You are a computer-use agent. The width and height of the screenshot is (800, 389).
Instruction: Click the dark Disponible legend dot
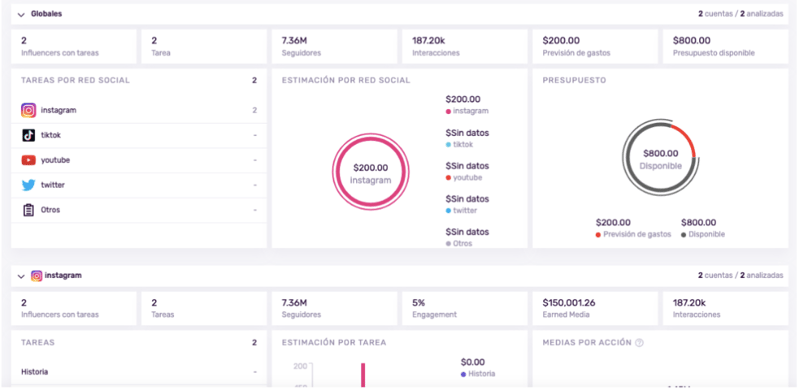[x=684, y=235]
